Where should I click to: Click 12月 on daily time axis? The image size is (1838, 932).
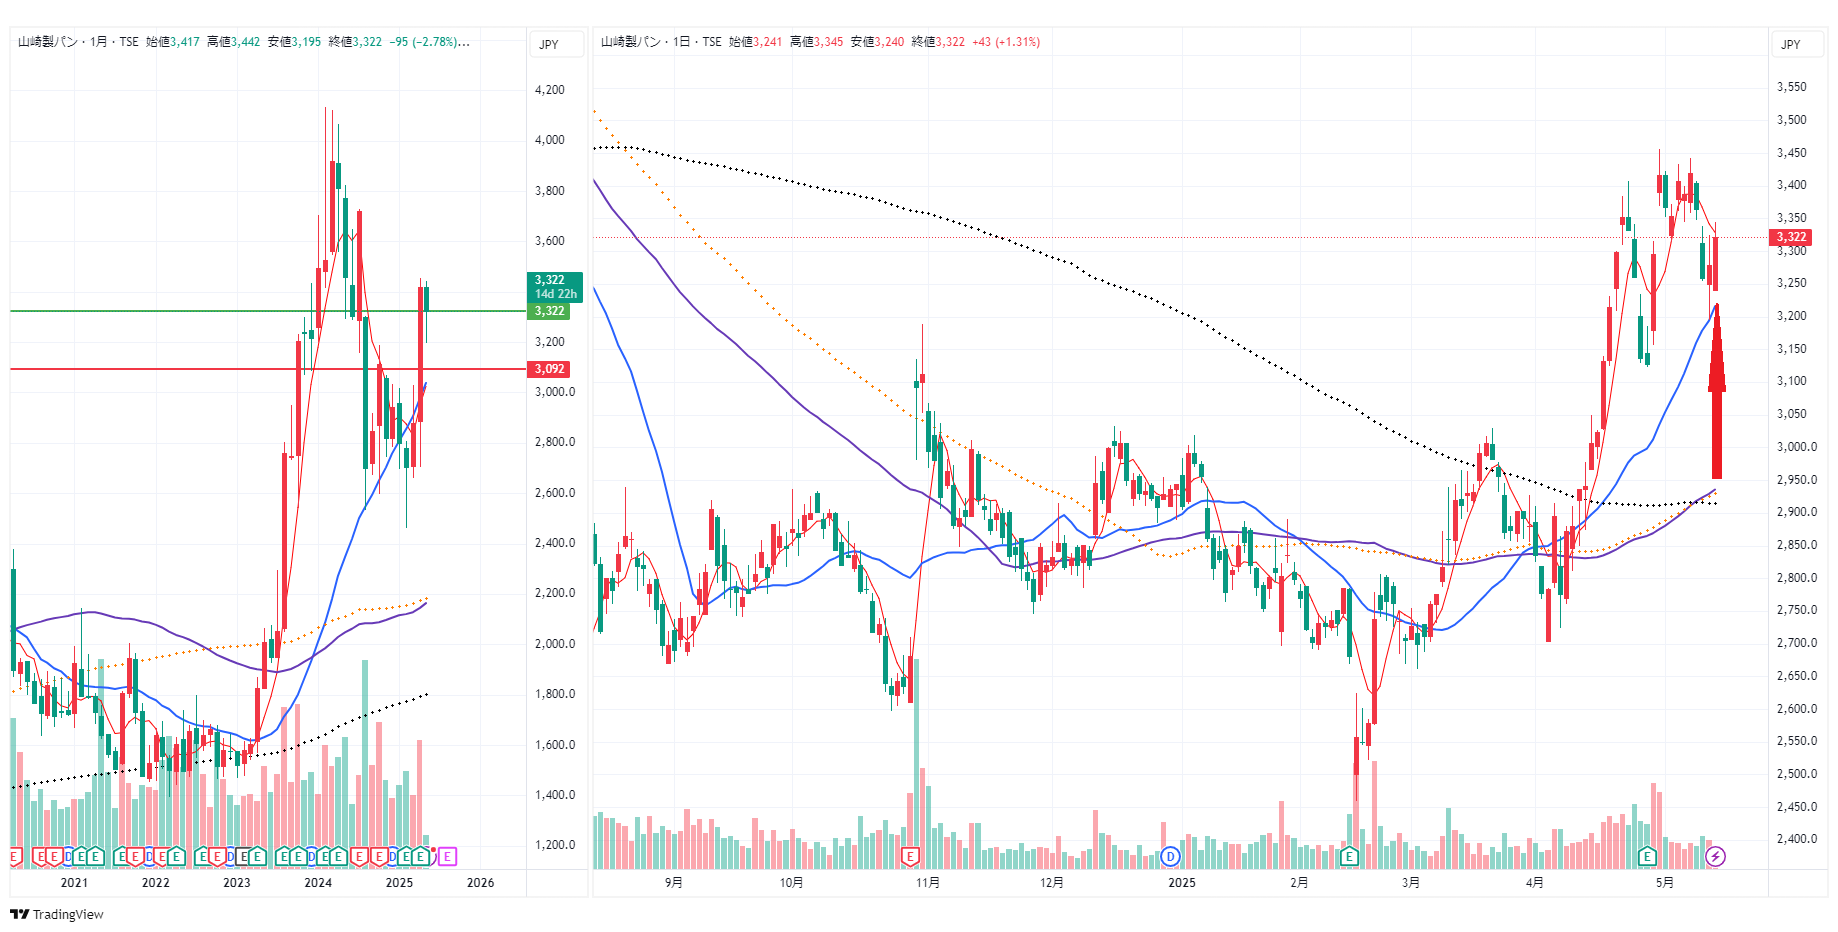click(x=1052, y=882)
